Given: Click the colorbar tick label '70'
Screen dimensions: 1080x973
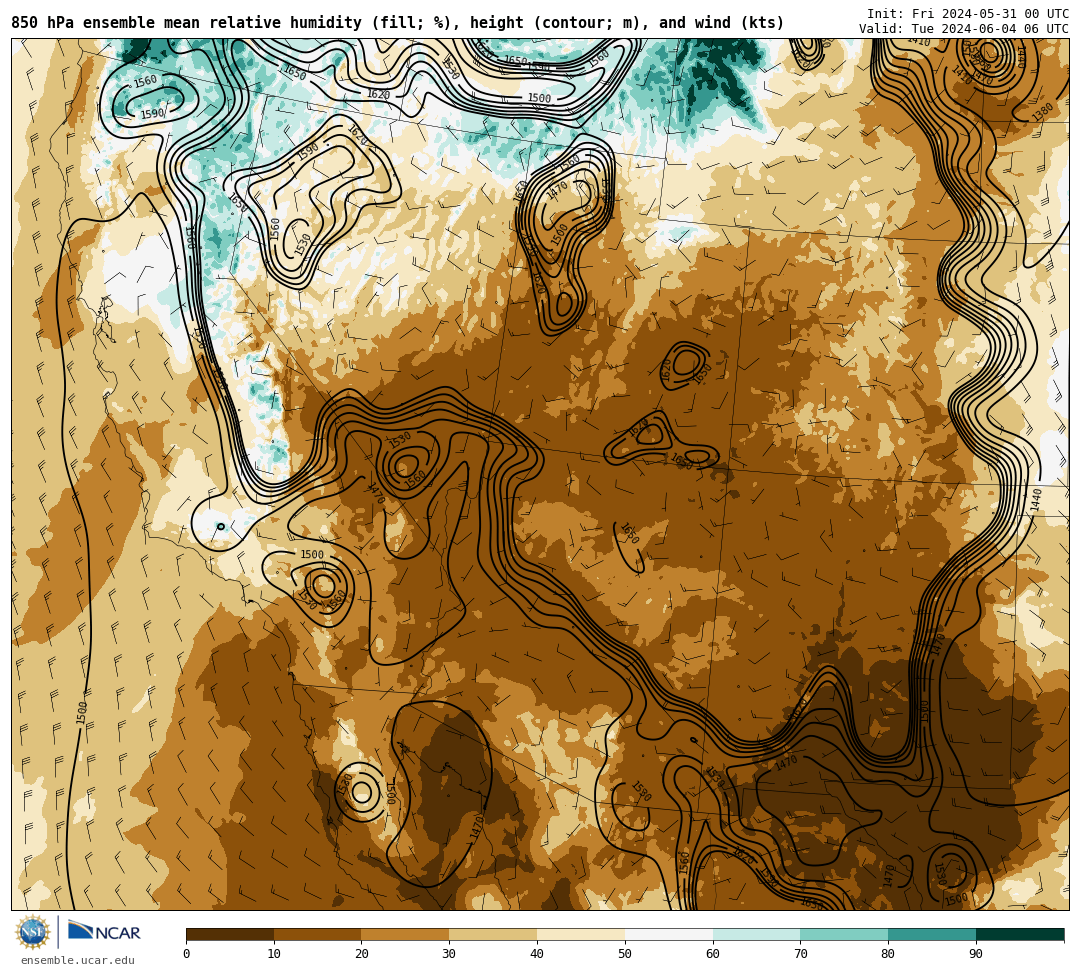Looking at the screenshot, I should point(800,954).
